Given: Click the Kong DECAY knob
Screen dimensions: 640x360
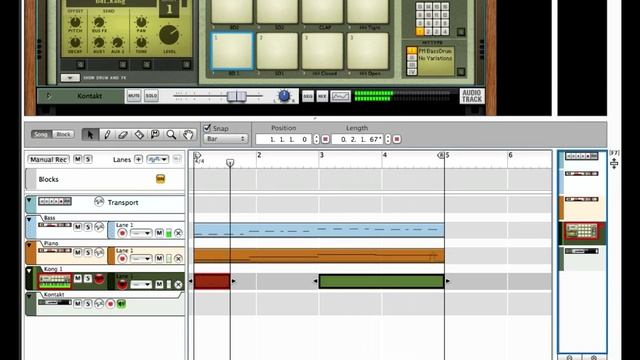Looking at the screenshot, I should [x=75, y=42].
